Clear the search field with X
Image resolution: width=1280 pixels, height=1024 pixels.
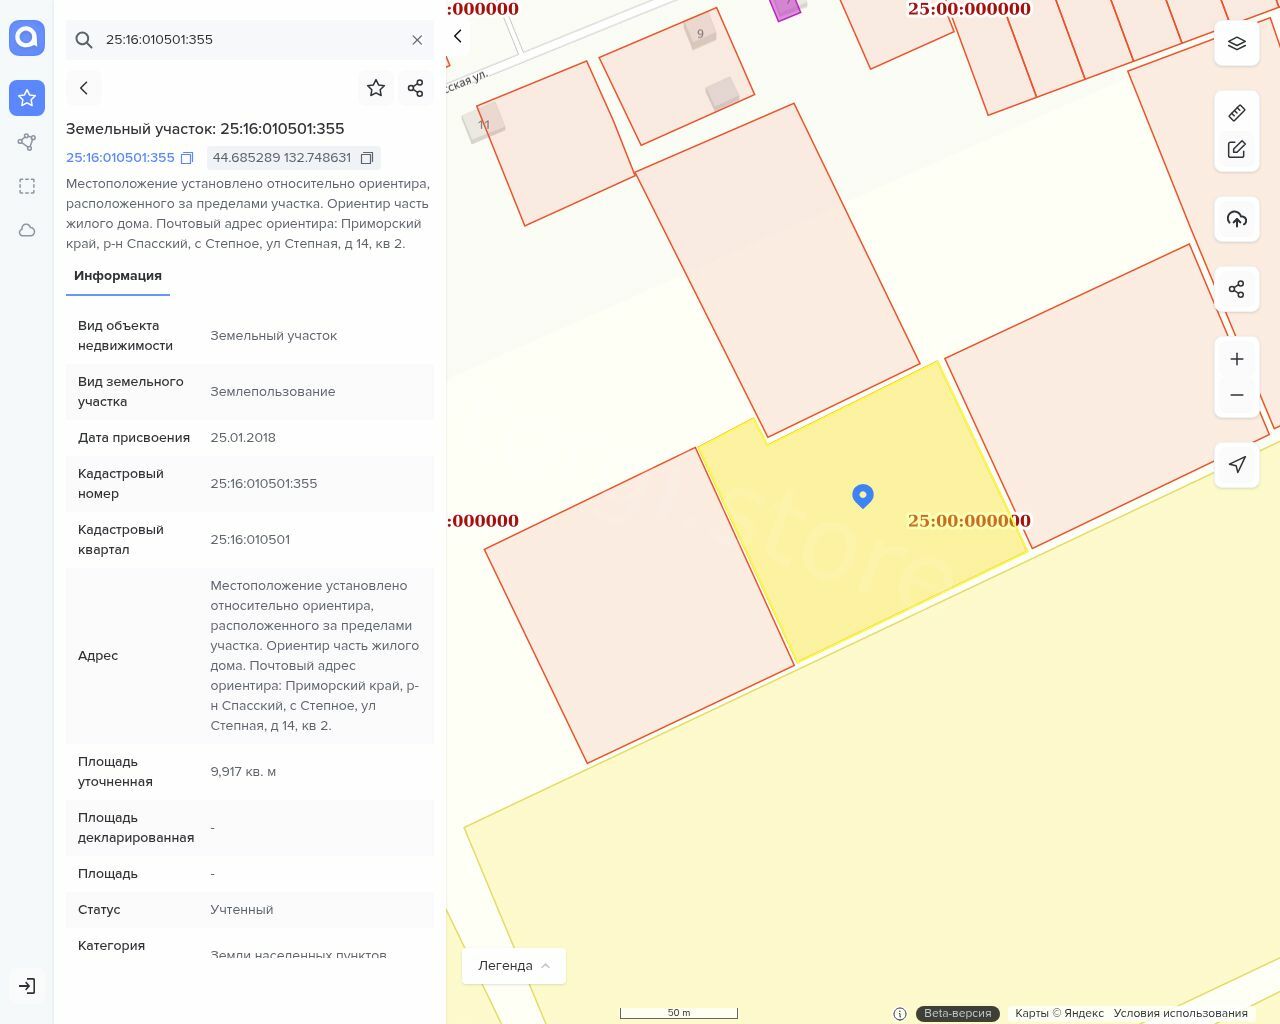tap(417, 40)
